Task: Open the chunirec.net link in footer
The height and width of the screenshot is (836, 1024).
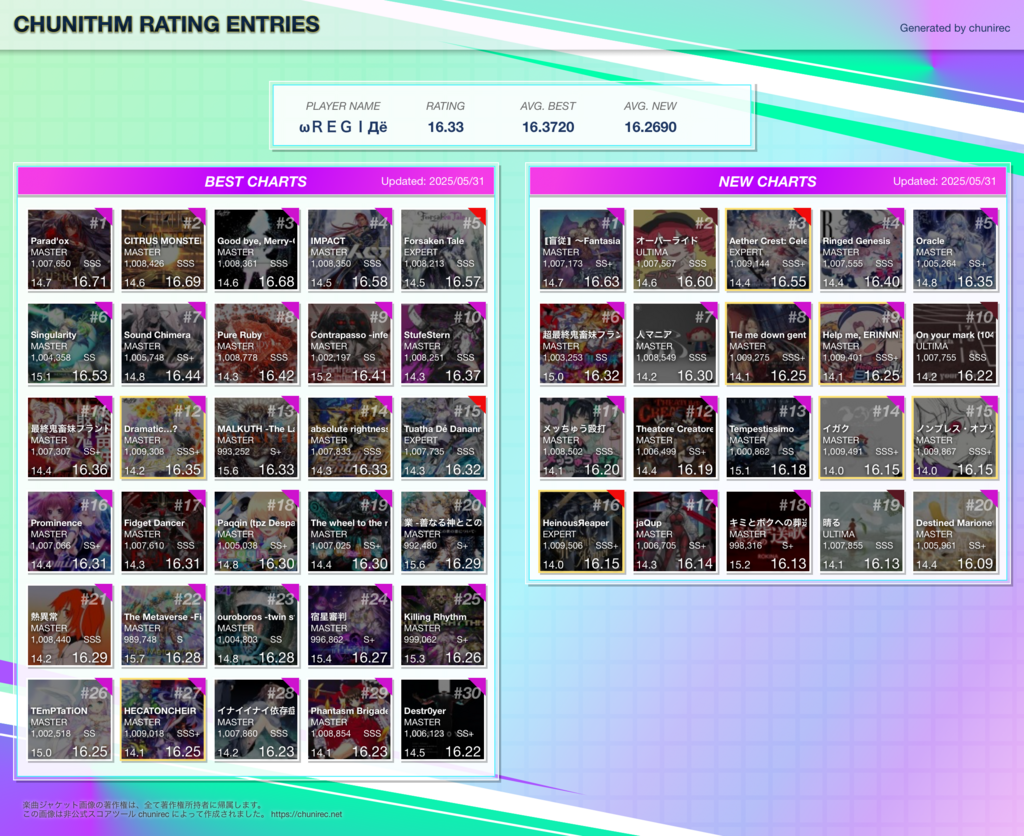Action: (306, 814)
